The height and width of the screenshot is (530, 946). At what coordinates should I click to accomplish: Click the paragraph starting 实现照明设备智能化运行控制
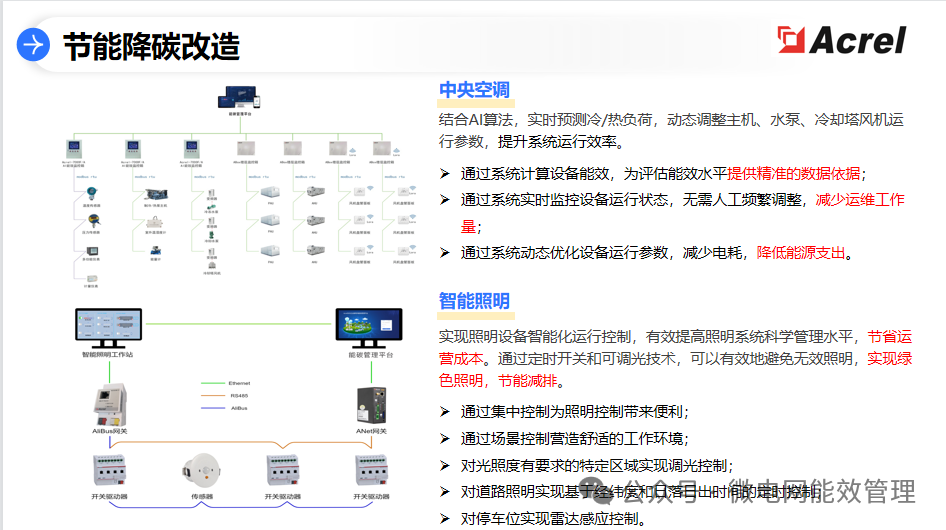click(675, 359)
